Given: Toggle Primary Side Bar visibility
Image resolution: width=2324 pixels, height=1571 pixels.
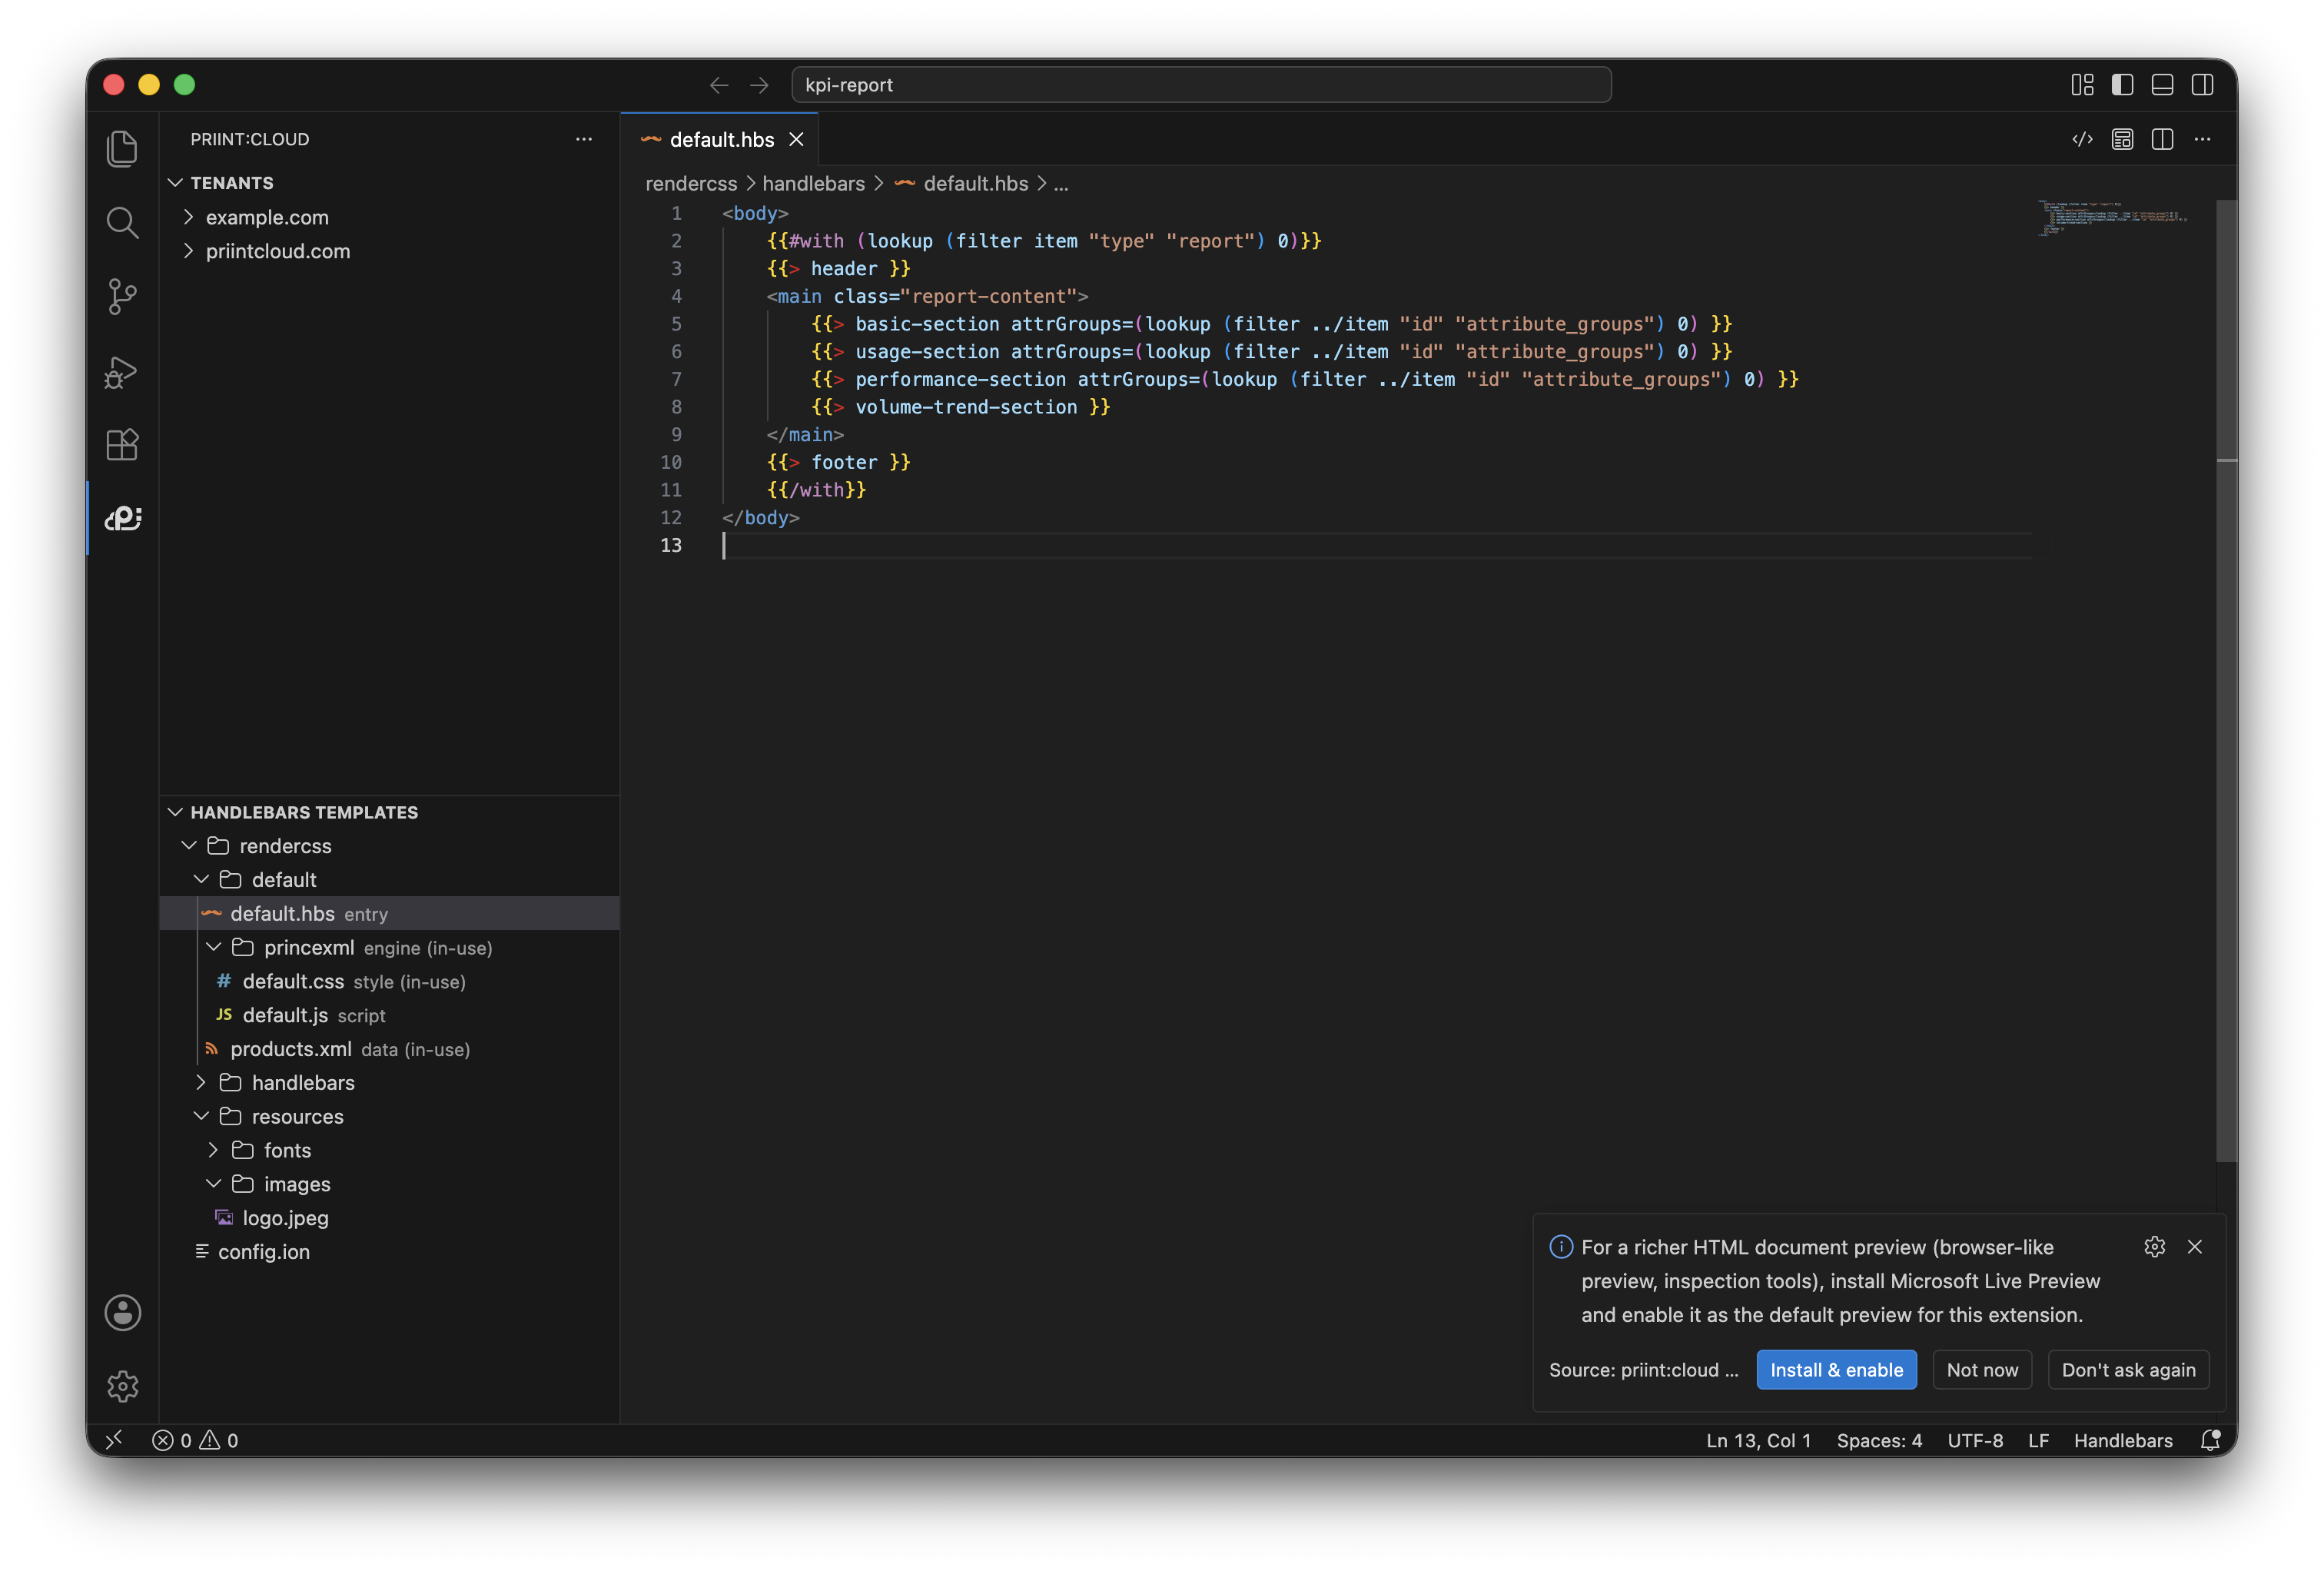Looking at the screenshot, I should click(2122, 85).
